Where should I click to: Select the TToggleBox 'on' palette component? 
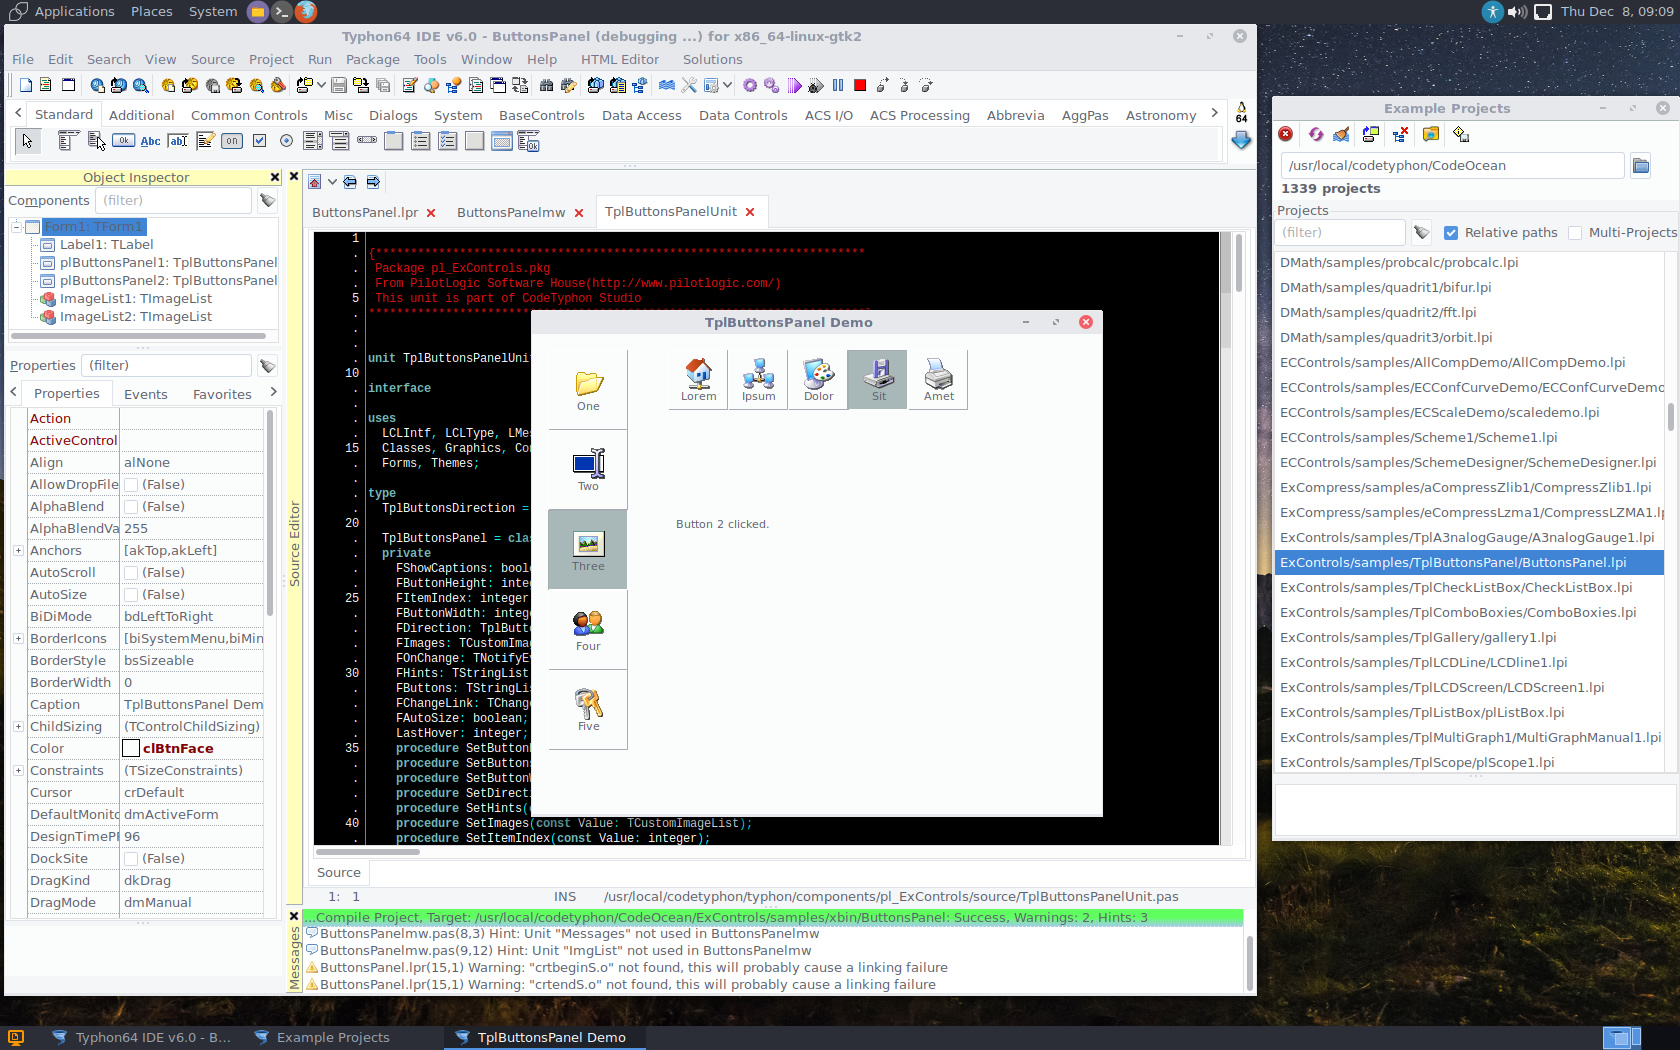(232, 141)
